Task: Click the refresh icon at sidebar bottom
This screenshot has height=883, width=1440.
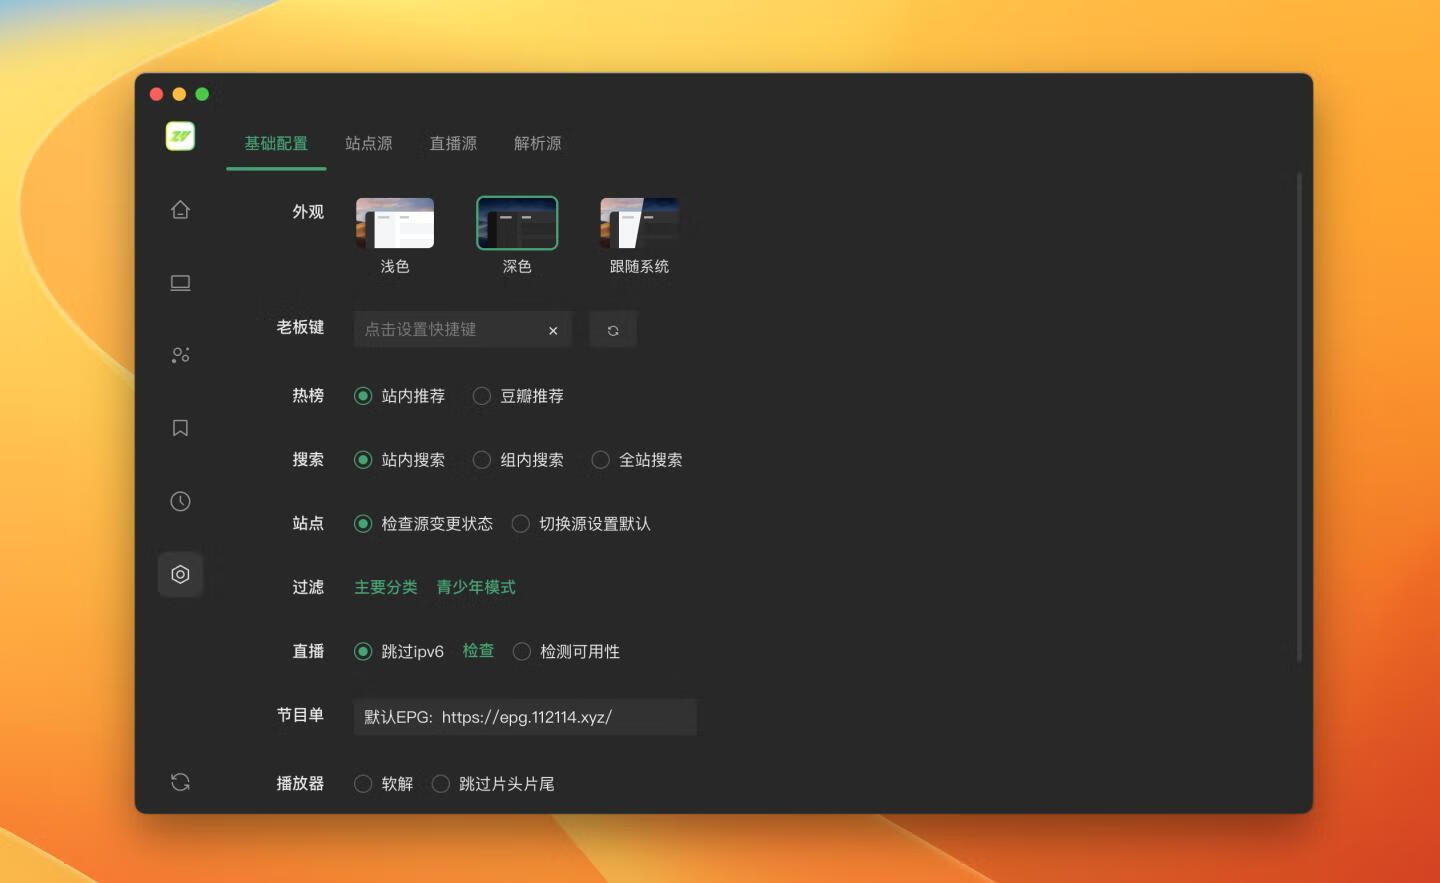Action: [180, 782]
